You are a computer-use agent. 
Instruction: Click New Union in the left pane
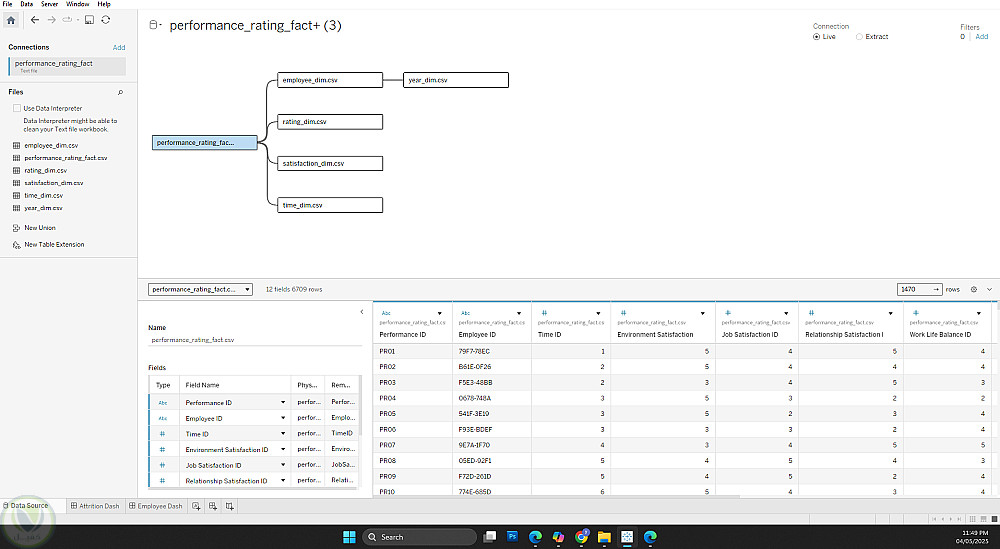tap(40, 228)
